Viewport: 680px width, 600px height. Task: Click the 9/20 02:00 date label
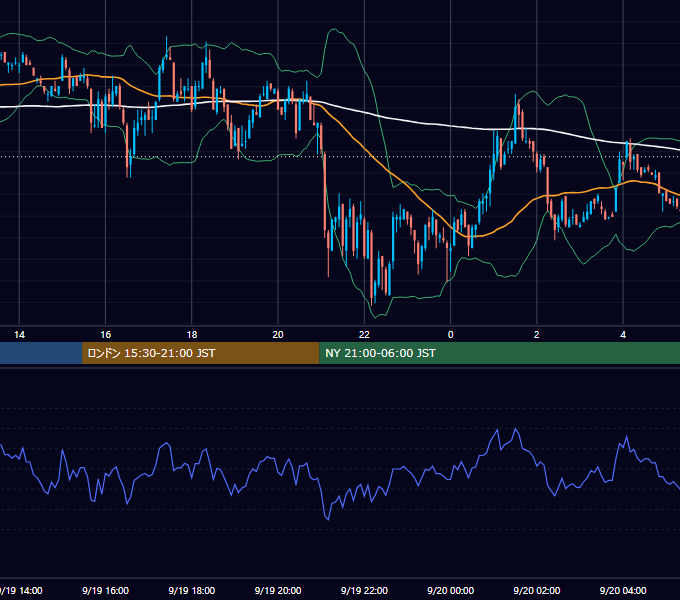[537, 590]
